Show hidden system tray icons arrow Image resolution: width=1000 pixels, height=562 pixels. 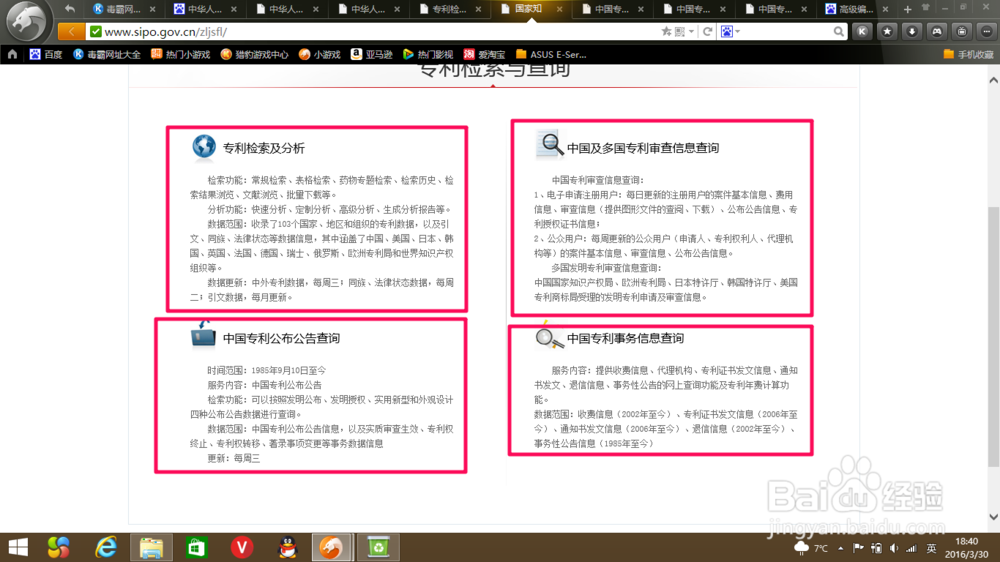coord(841,548)
